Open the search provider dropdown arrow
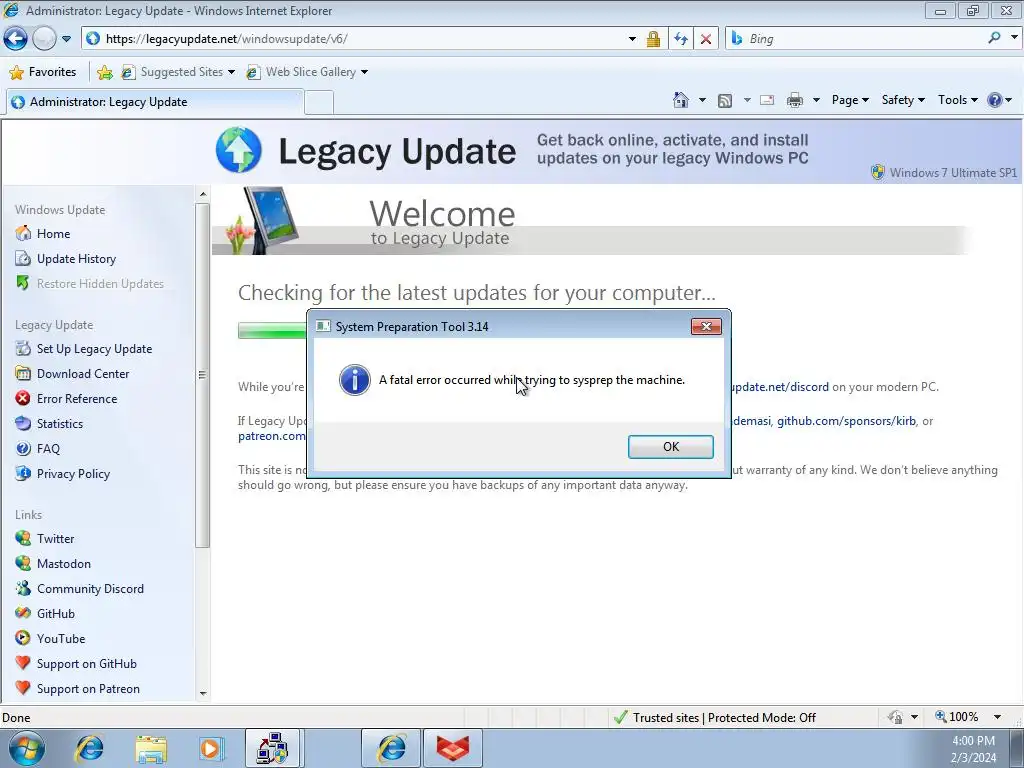 [x=1014, y=38]
